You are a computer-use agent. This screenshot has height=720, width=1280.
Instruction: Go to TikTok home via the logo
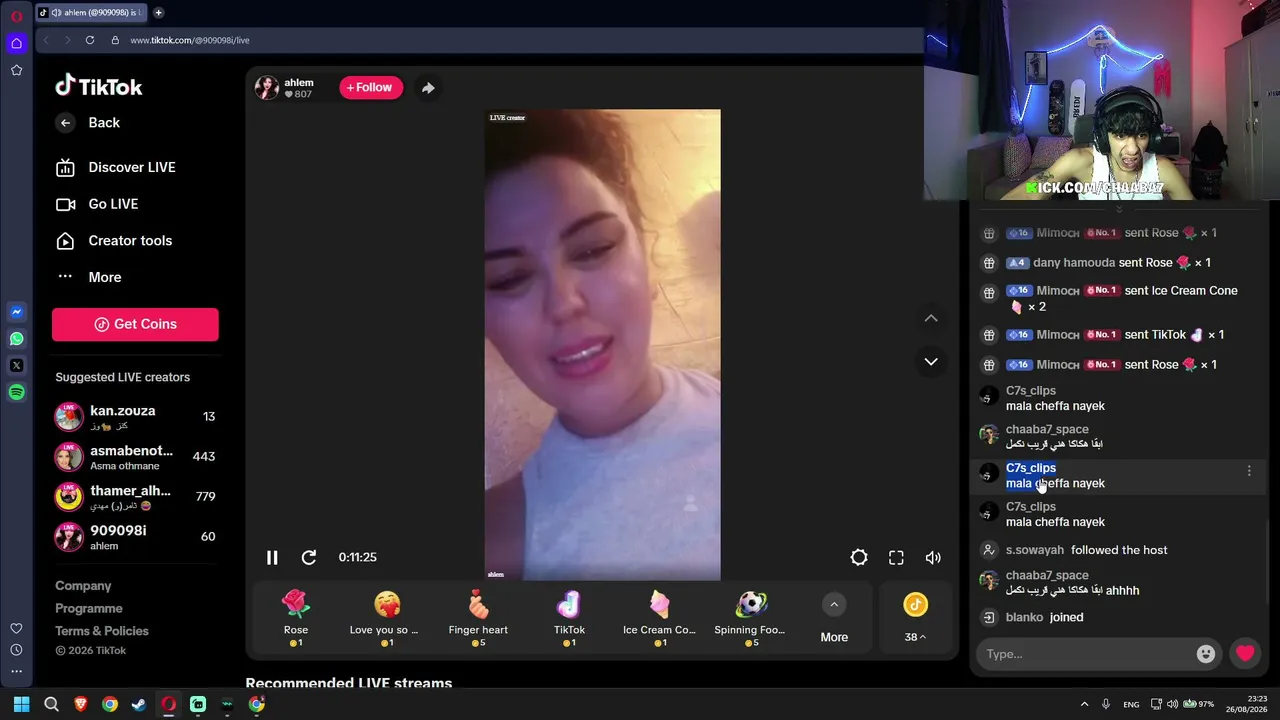[99, 86]
